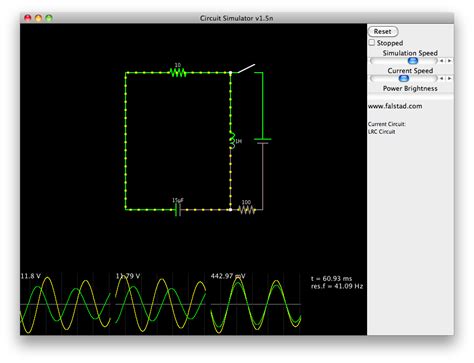The image size is (474, 363).
Task: Nudge Current Speed left with arrow
Action: click(x=442, y=78)
